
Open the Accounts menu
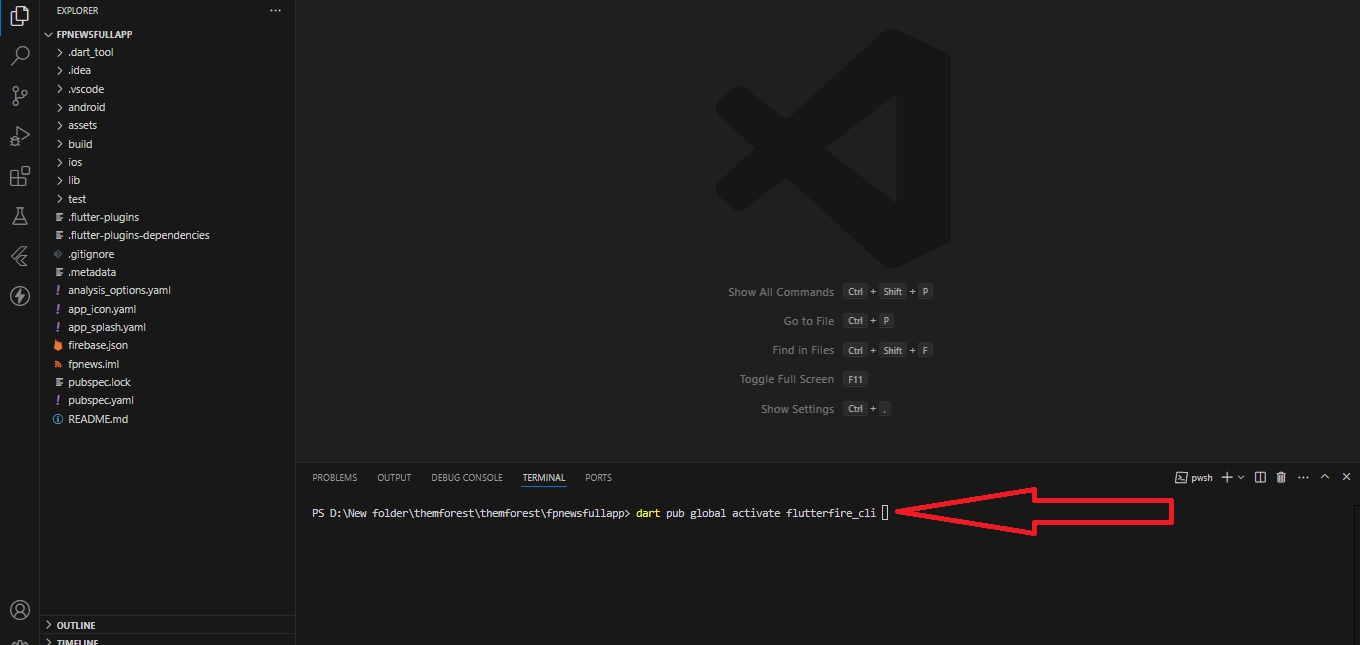pos(19,610)
